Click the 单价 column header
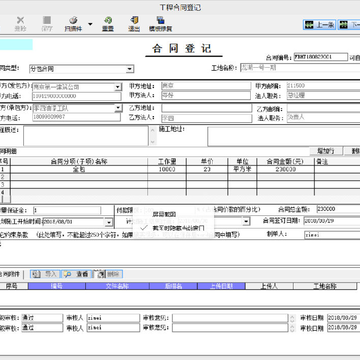Screen dimensions: 360x360 [x=207, y=162]
